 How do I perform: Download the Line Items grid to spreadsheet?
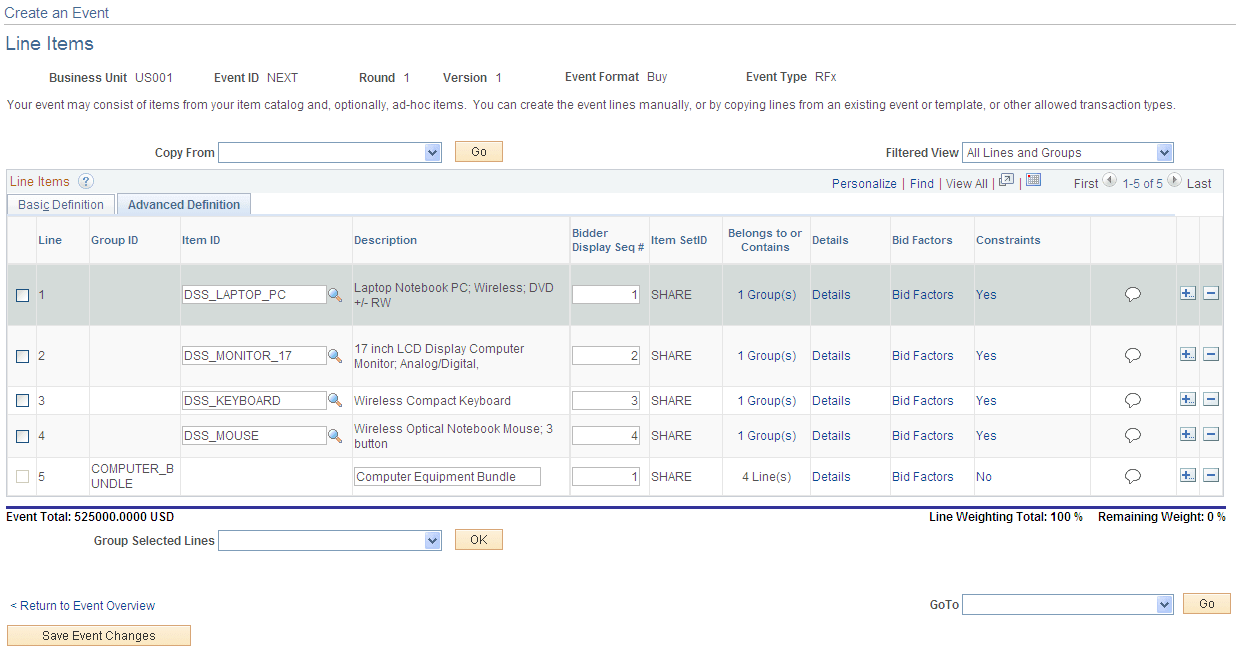coord(1034,178)
